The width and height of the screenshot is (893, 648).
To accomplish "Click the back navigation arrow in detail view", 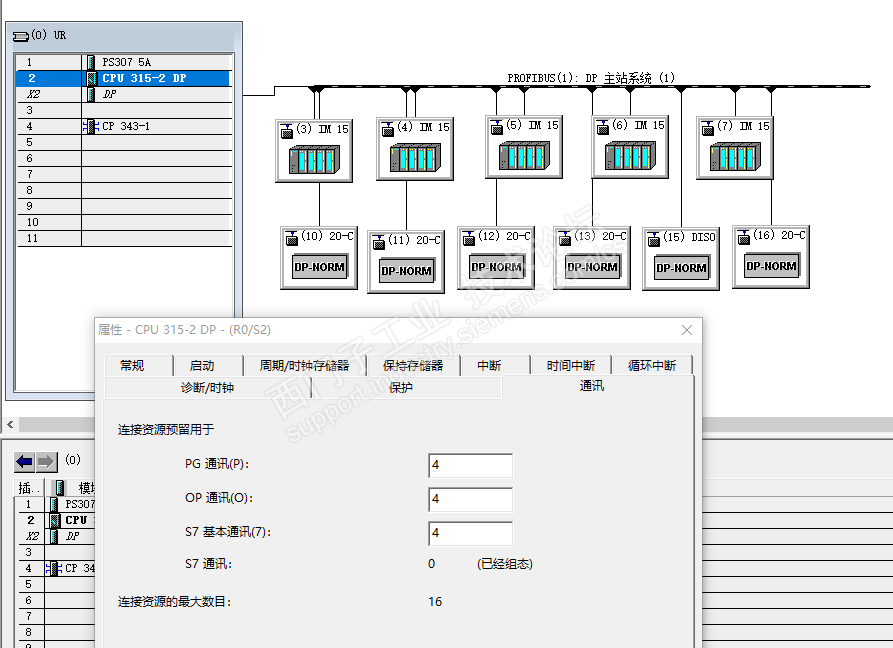I will (x=24, y=462).
